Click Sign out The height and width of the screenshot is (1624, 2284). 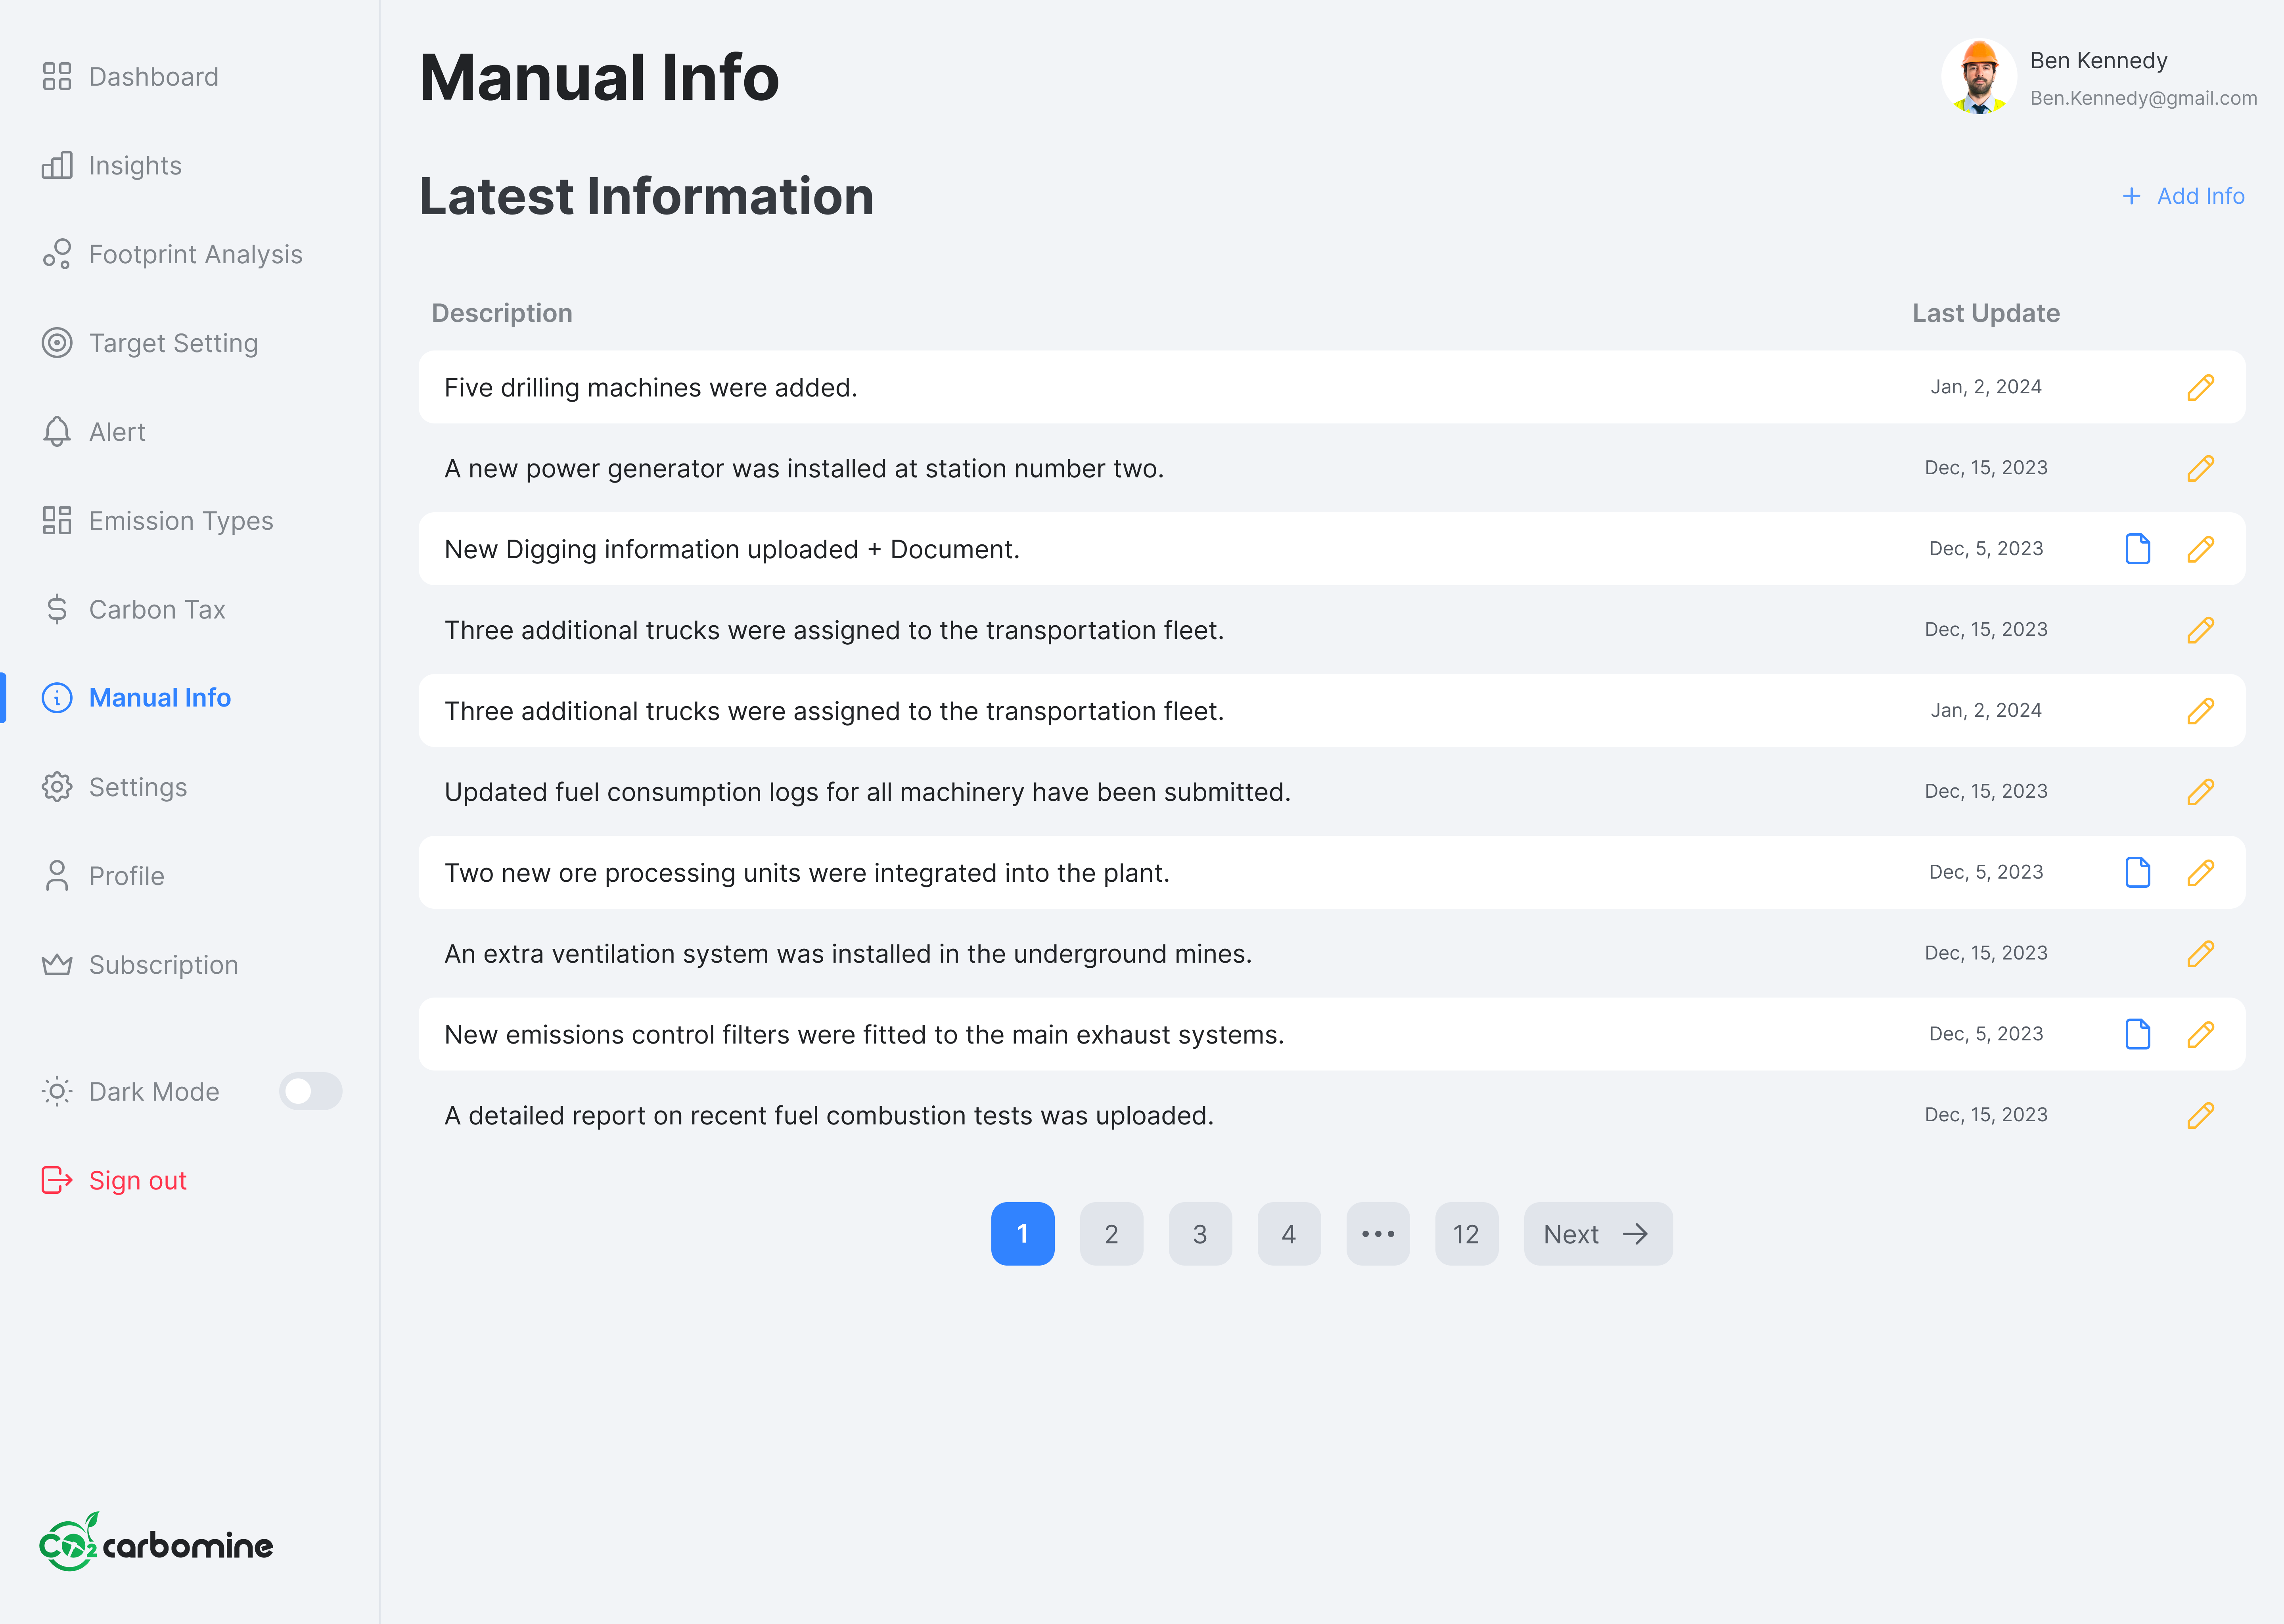(137, 1180)
